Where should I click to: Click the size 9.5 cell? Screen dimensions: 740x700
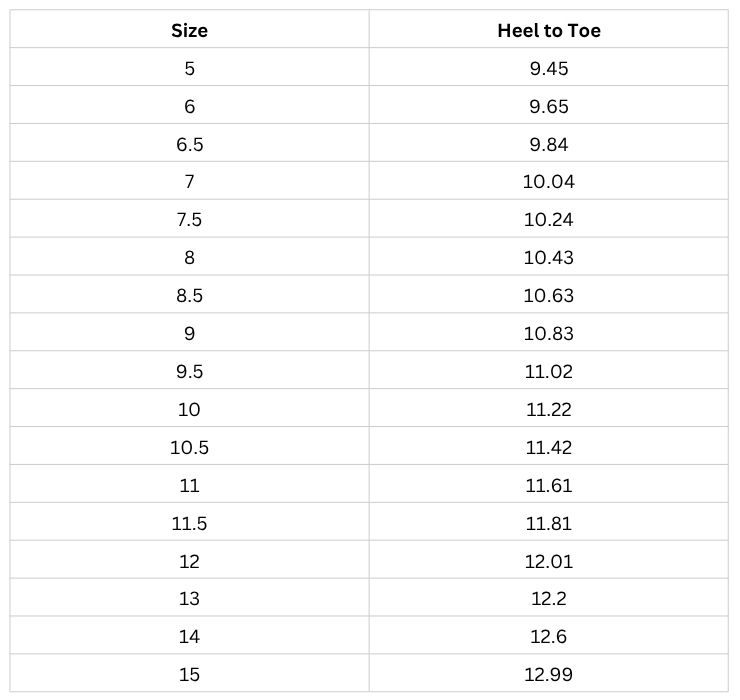(x=189, y=372)
